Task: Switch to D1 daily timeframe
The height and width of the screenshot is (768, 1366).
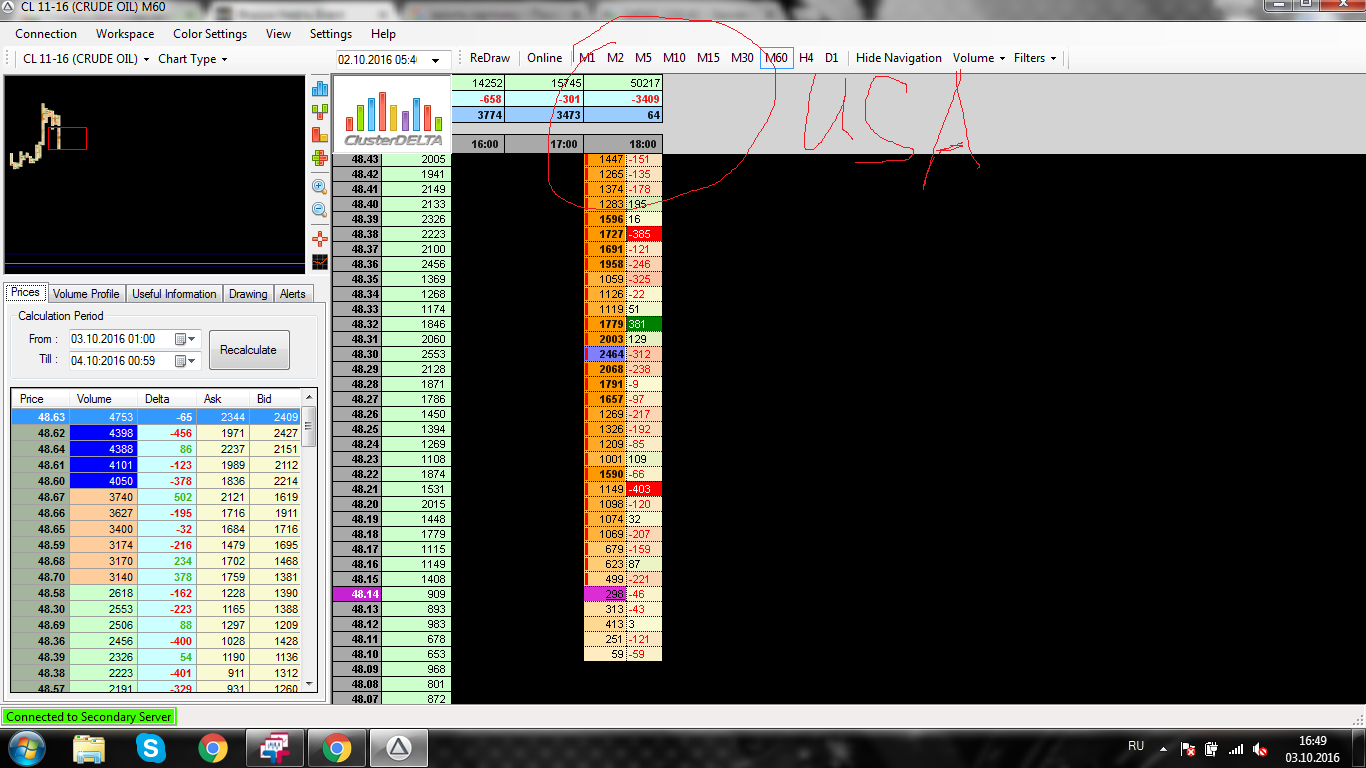Action: pyautogui.click(x=832, y=58)
